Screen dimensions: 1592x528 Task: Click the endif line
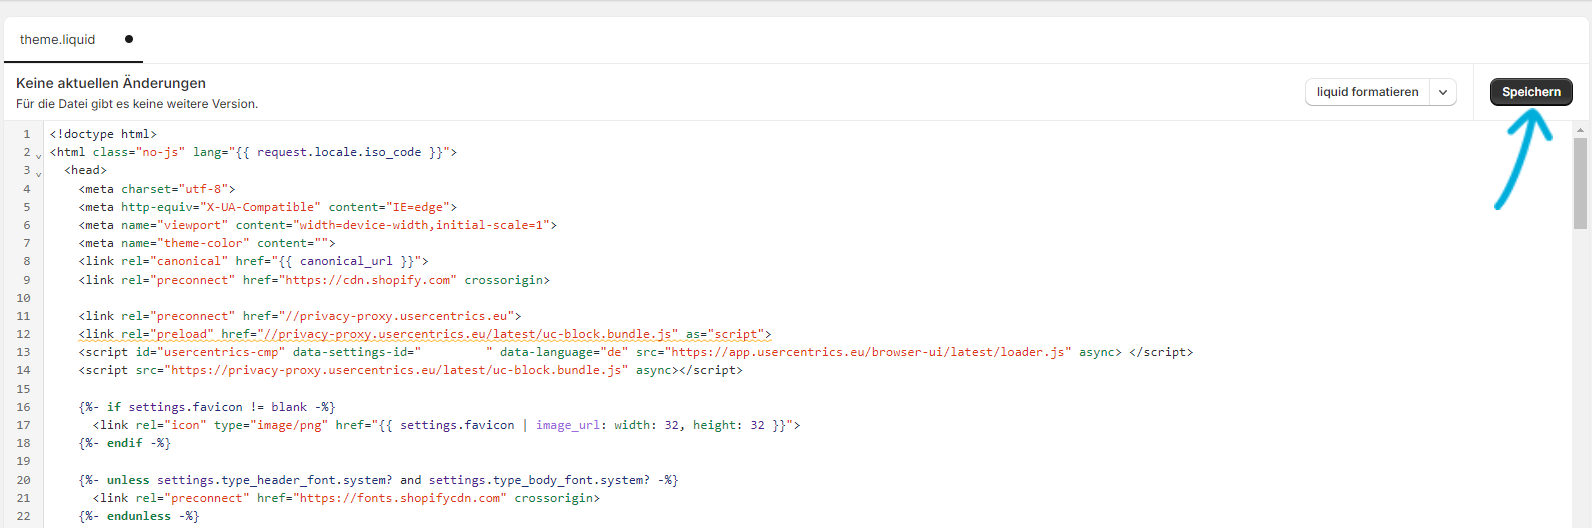pos(125,443)
